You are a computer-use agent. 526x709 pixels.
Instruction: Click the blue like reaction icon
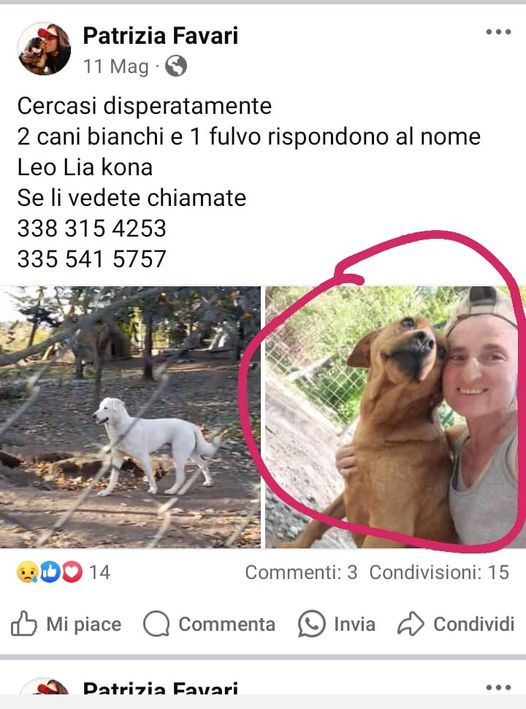(x=50, y=572)
